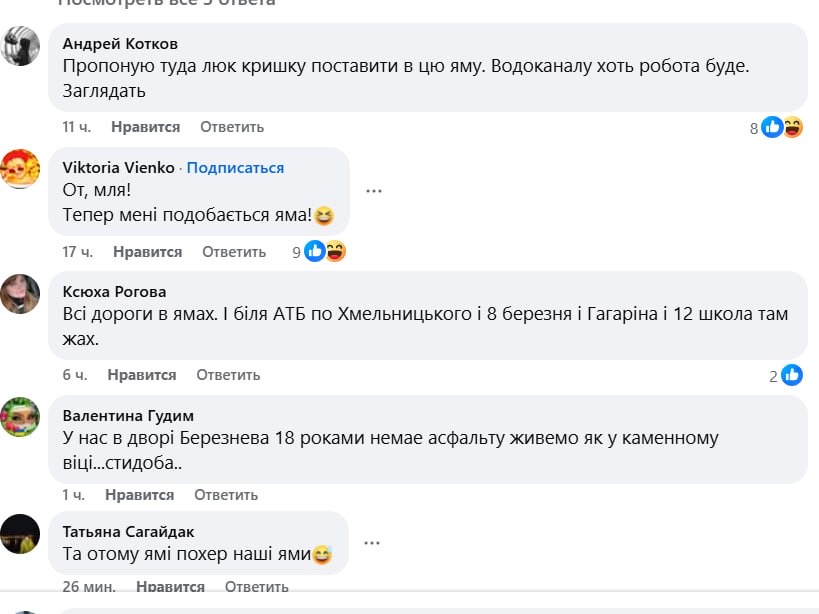Open the three-dot menu beside Viktoria Vienko's comment
This screenshot has width=819, height=614.
[x=374, y=190]
